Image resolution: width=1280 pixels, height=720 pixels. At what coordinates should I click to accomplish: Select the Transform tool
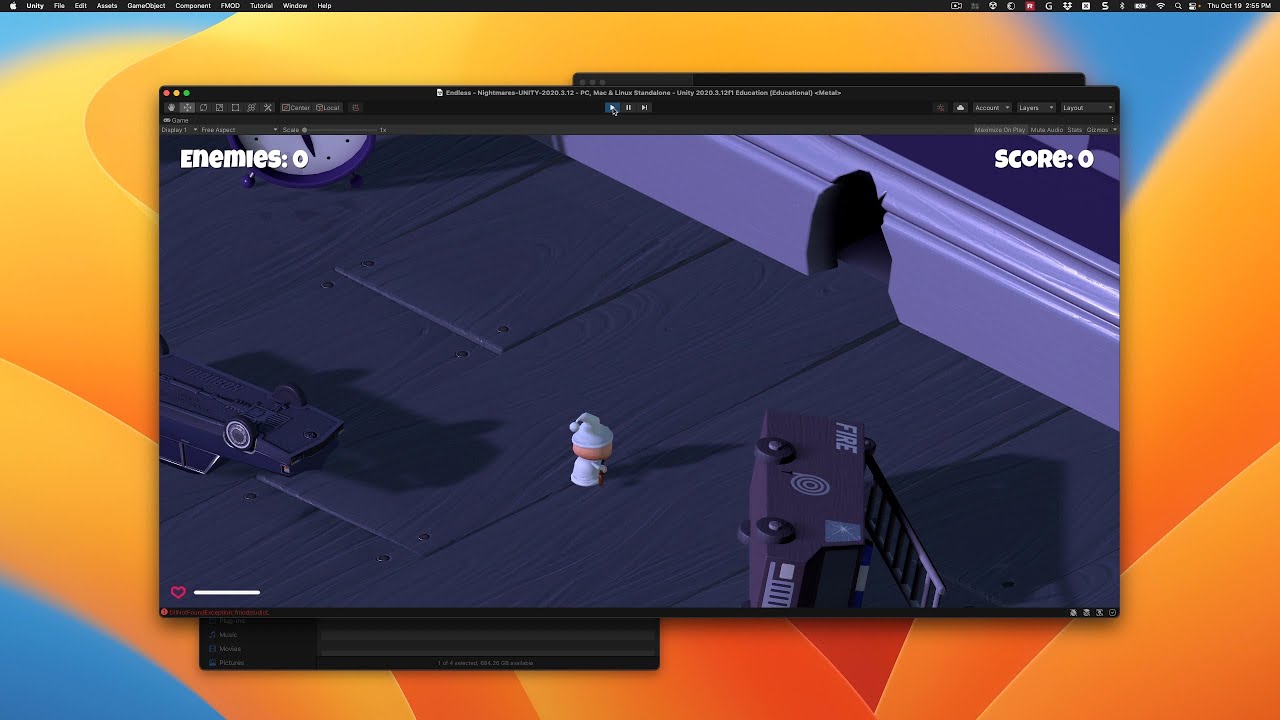coord(251,108)
